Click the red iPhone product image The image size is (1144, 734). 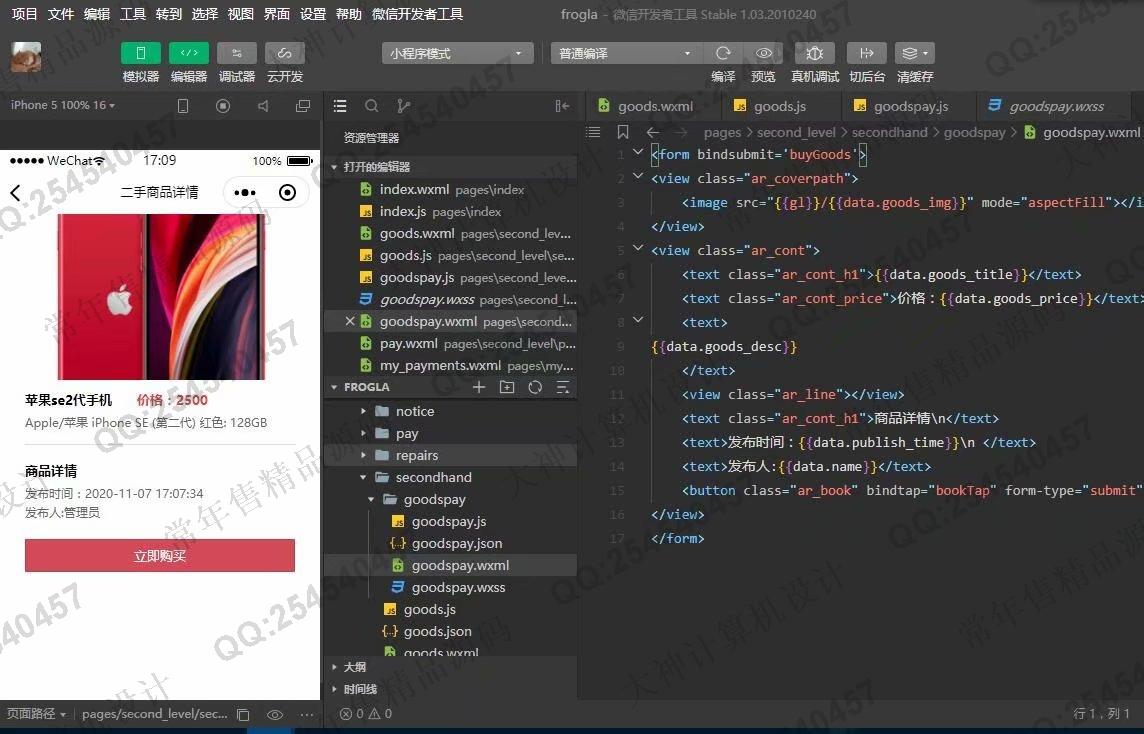(161, 296)
